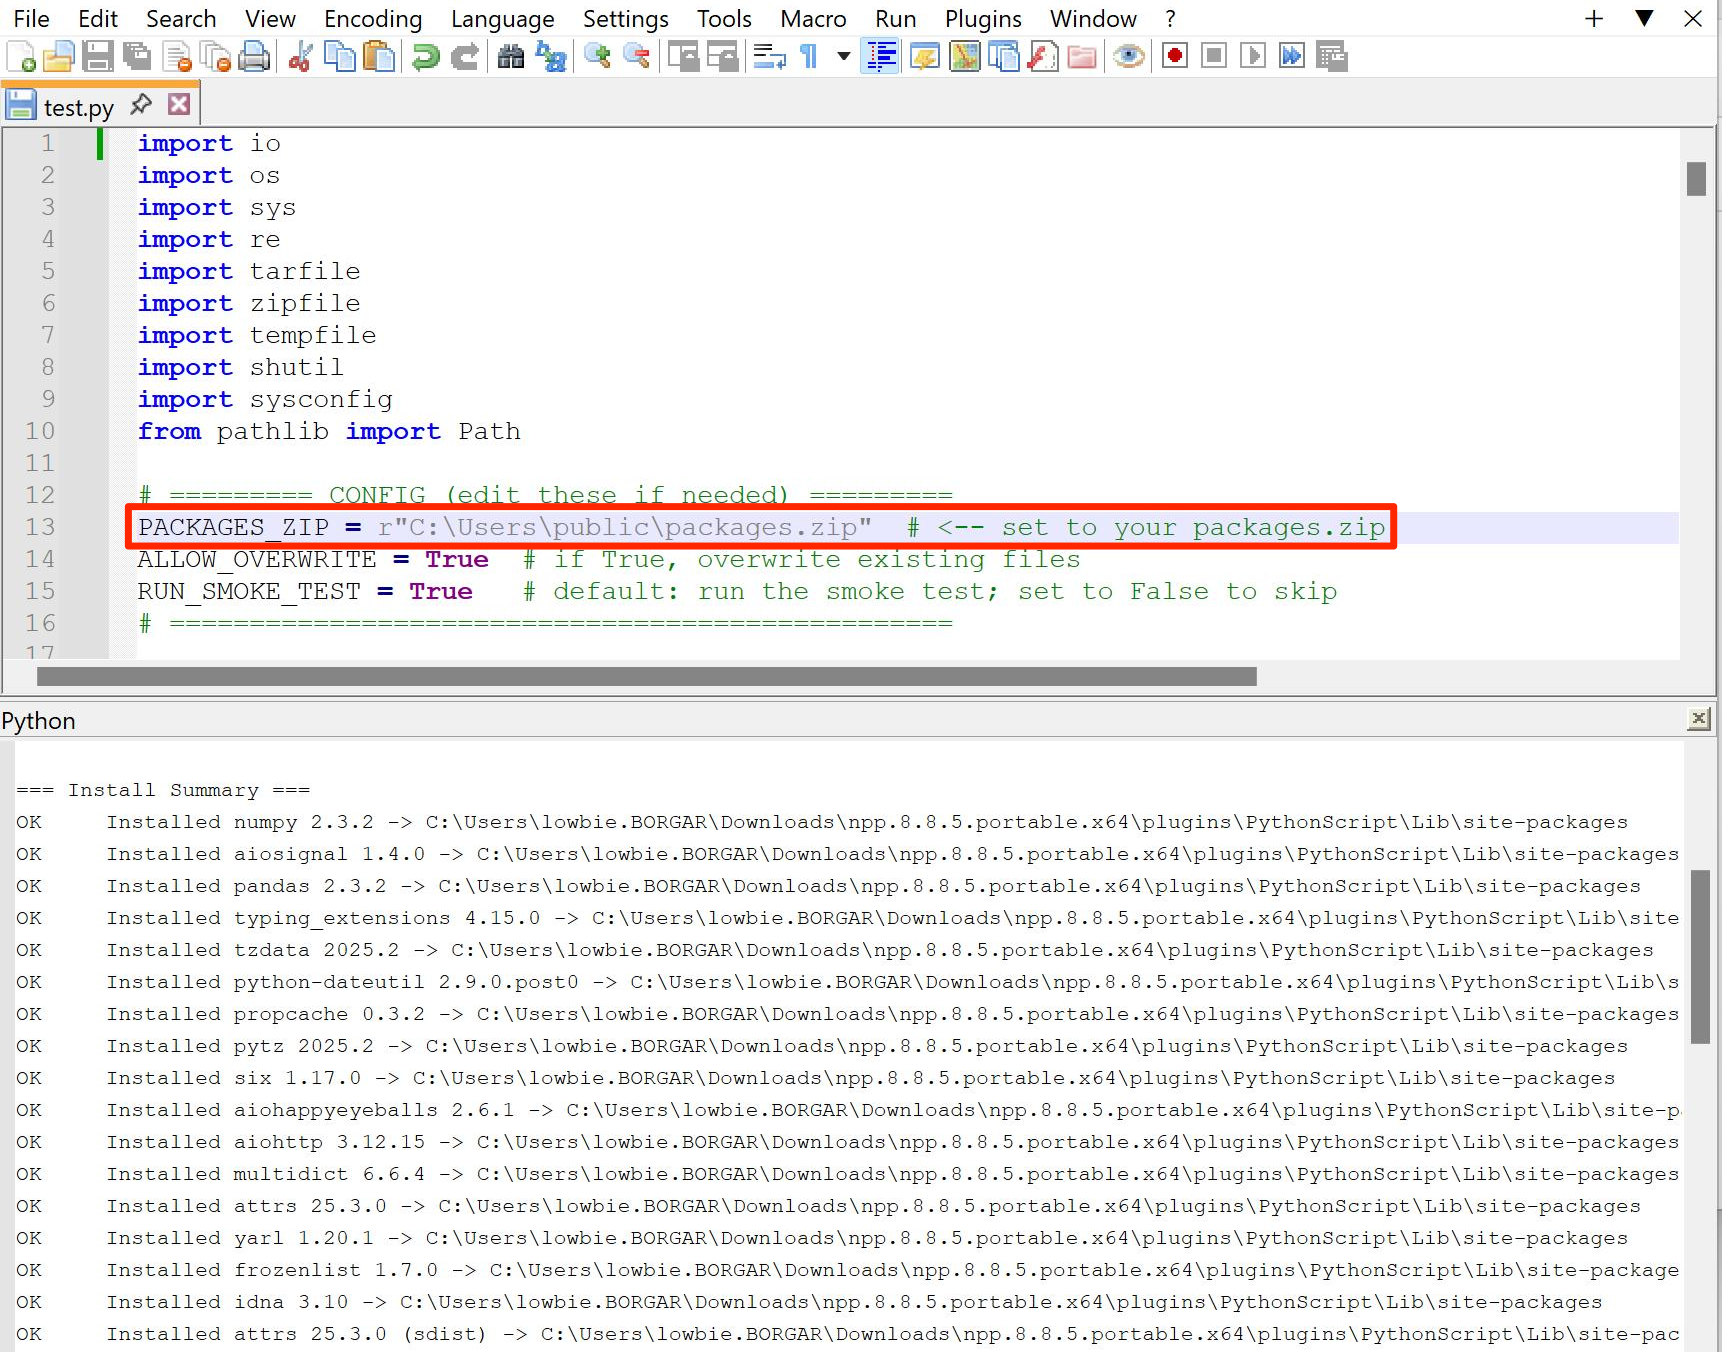
Task: Pin the test.py tab
Action: [140, 103]
